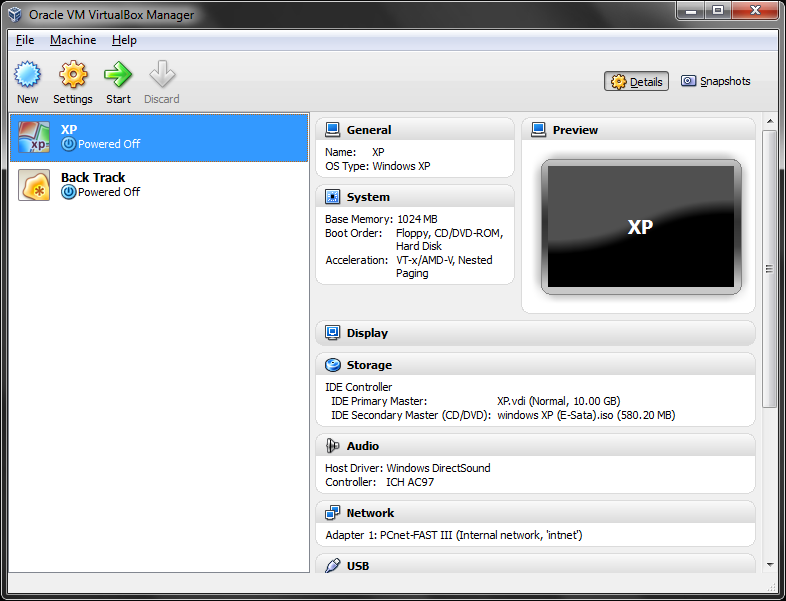
Task: Click the Back Track VM icon
Action: (x=34, y=185)
